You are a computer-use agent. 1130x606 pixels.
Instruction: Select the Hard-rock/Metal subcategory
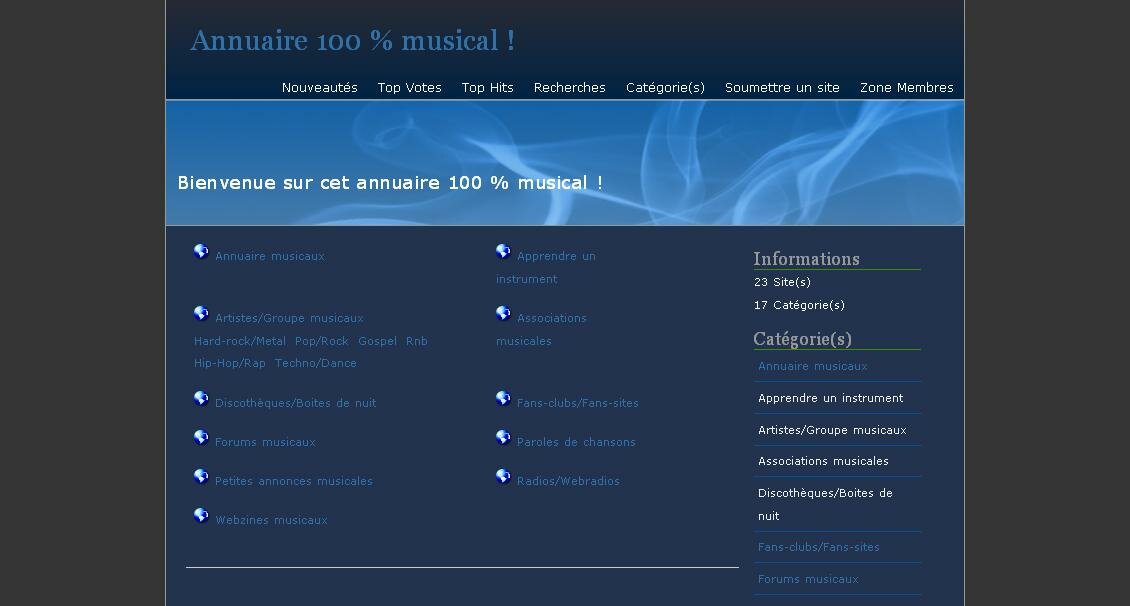239,341
